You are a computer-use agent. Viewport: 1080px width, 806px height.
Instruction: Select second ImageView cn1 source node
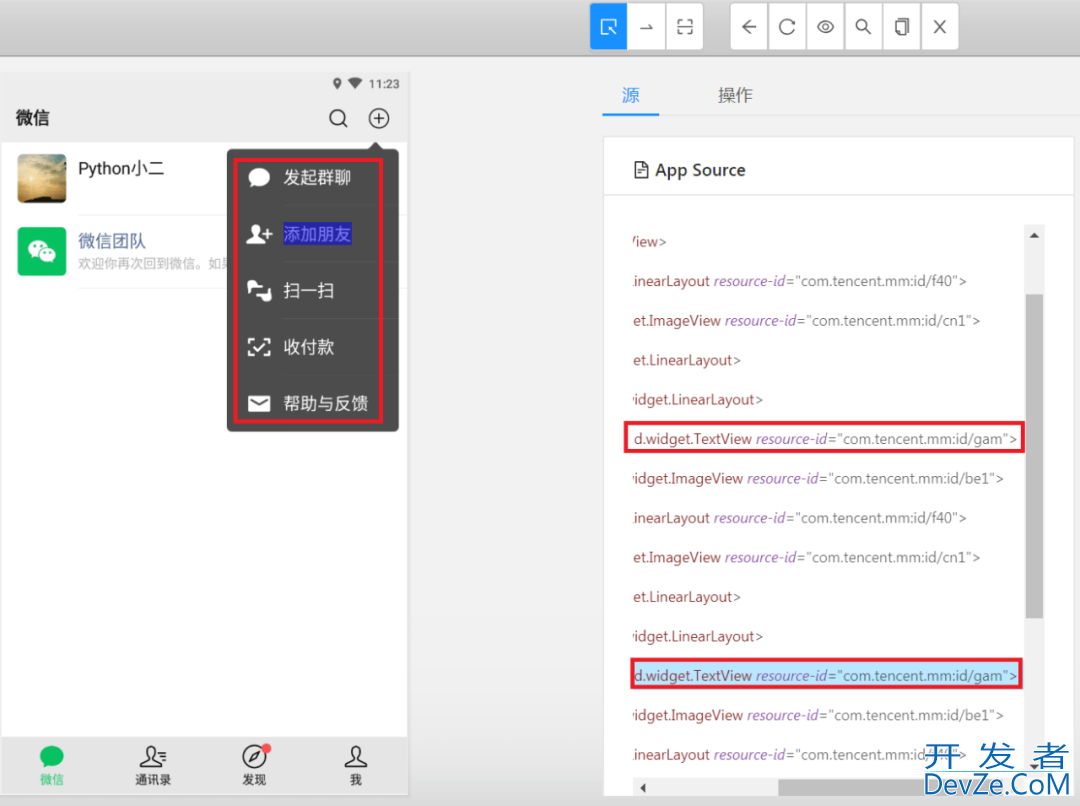[x=807, y=557]
